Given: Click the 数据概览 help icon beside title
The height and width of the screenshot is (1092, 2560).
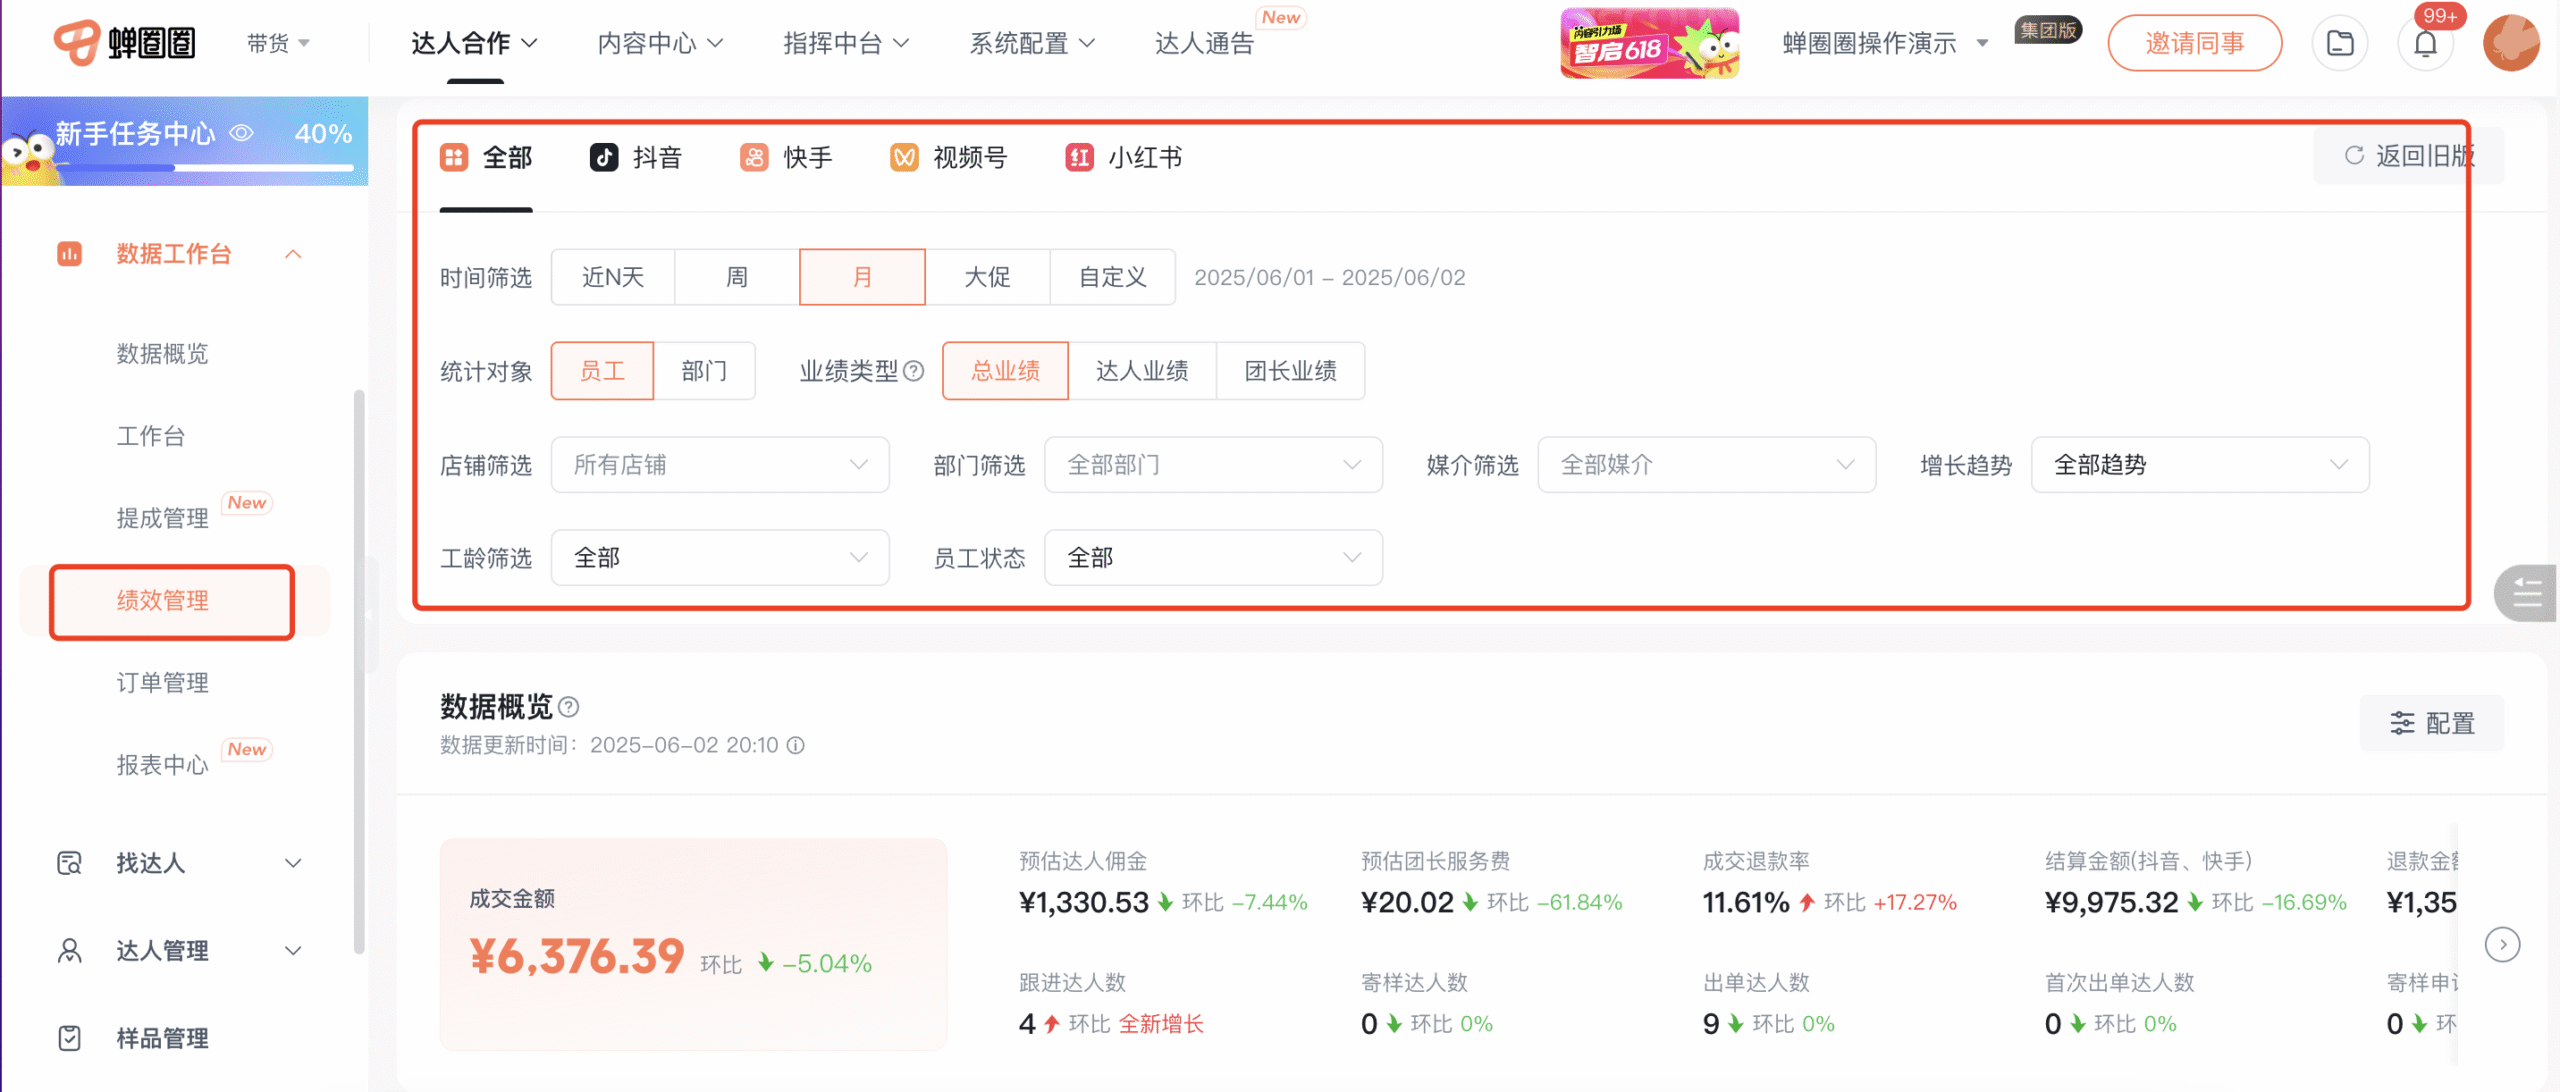Looking at the screenshot, I should [569, 707].
